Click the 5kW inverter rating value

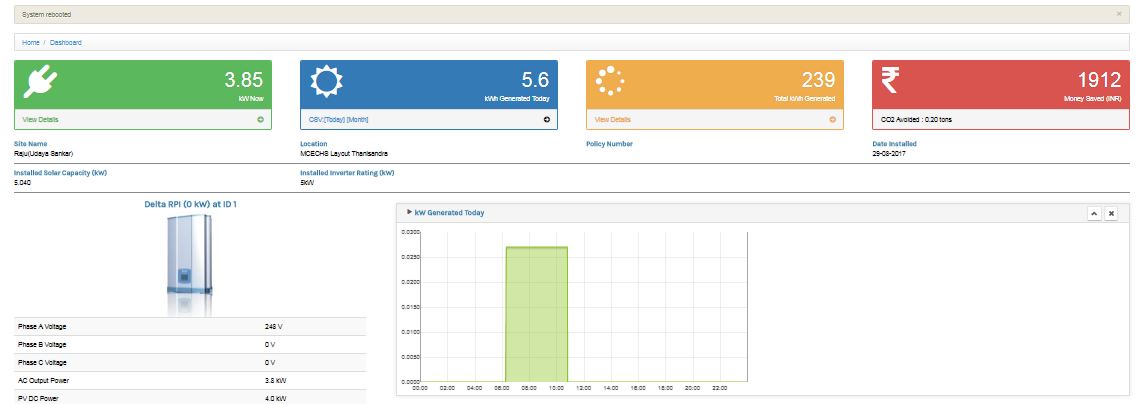[306, 183]
